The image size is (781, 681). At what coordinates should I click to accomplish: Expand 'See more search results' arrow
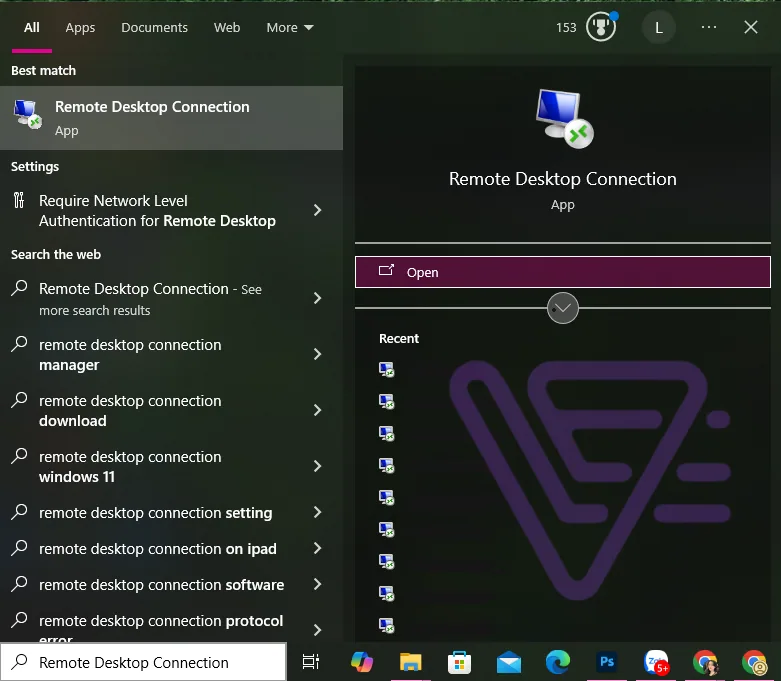click(317, 298)
